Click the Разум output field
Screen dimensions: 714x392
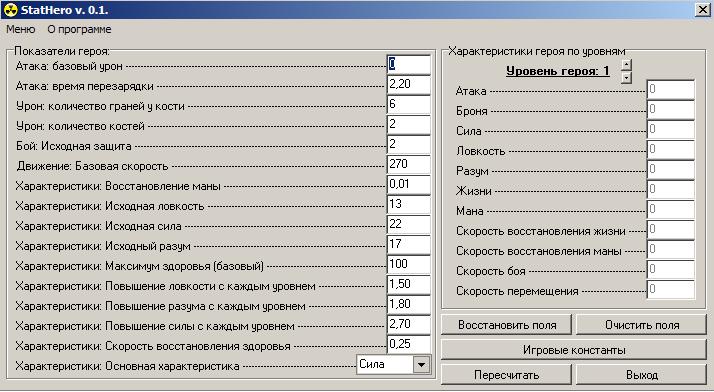tap(671, 170)
